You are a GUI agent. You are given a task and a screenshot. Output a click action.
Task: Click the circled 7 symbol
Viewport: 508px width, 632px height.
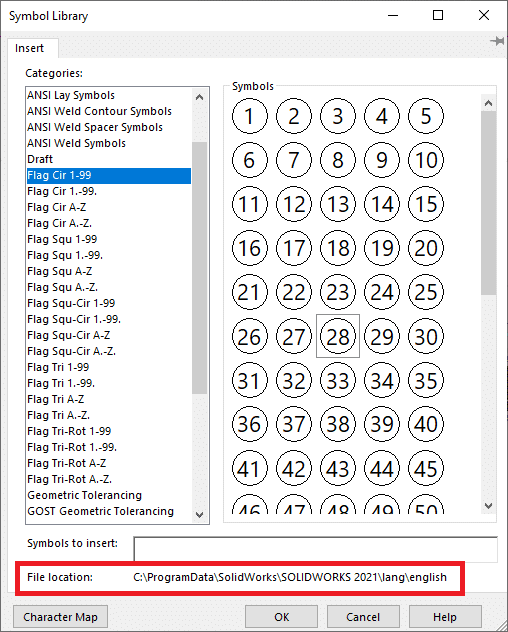pyautogui.click(x=294, y=160)
